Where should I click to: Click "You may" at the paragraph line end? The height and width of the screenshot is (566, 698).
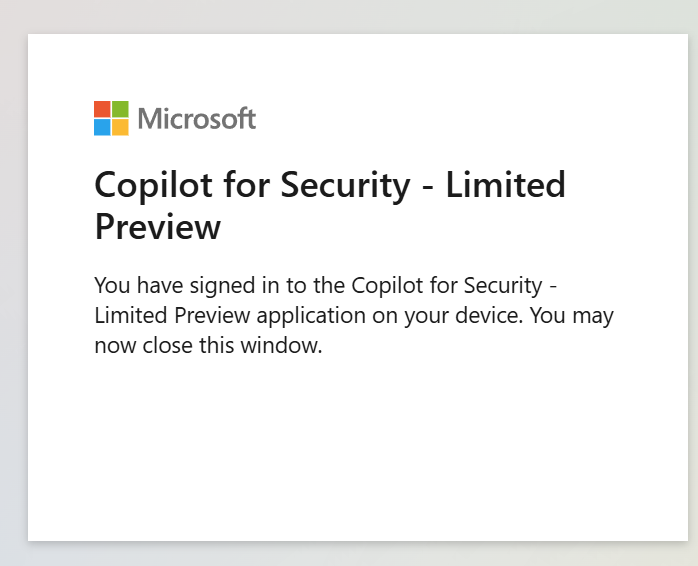pyautogui.click(x=572, y=316)
